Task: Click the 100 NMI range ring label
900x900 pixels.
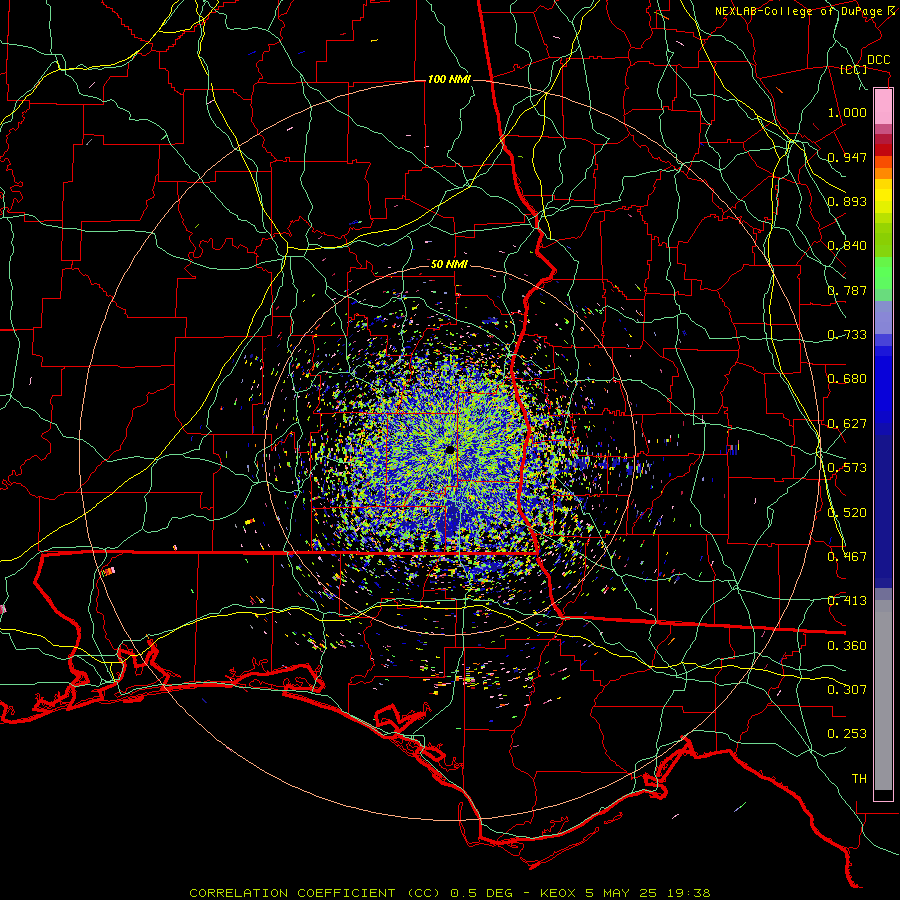Action: [x=449, y=79]
